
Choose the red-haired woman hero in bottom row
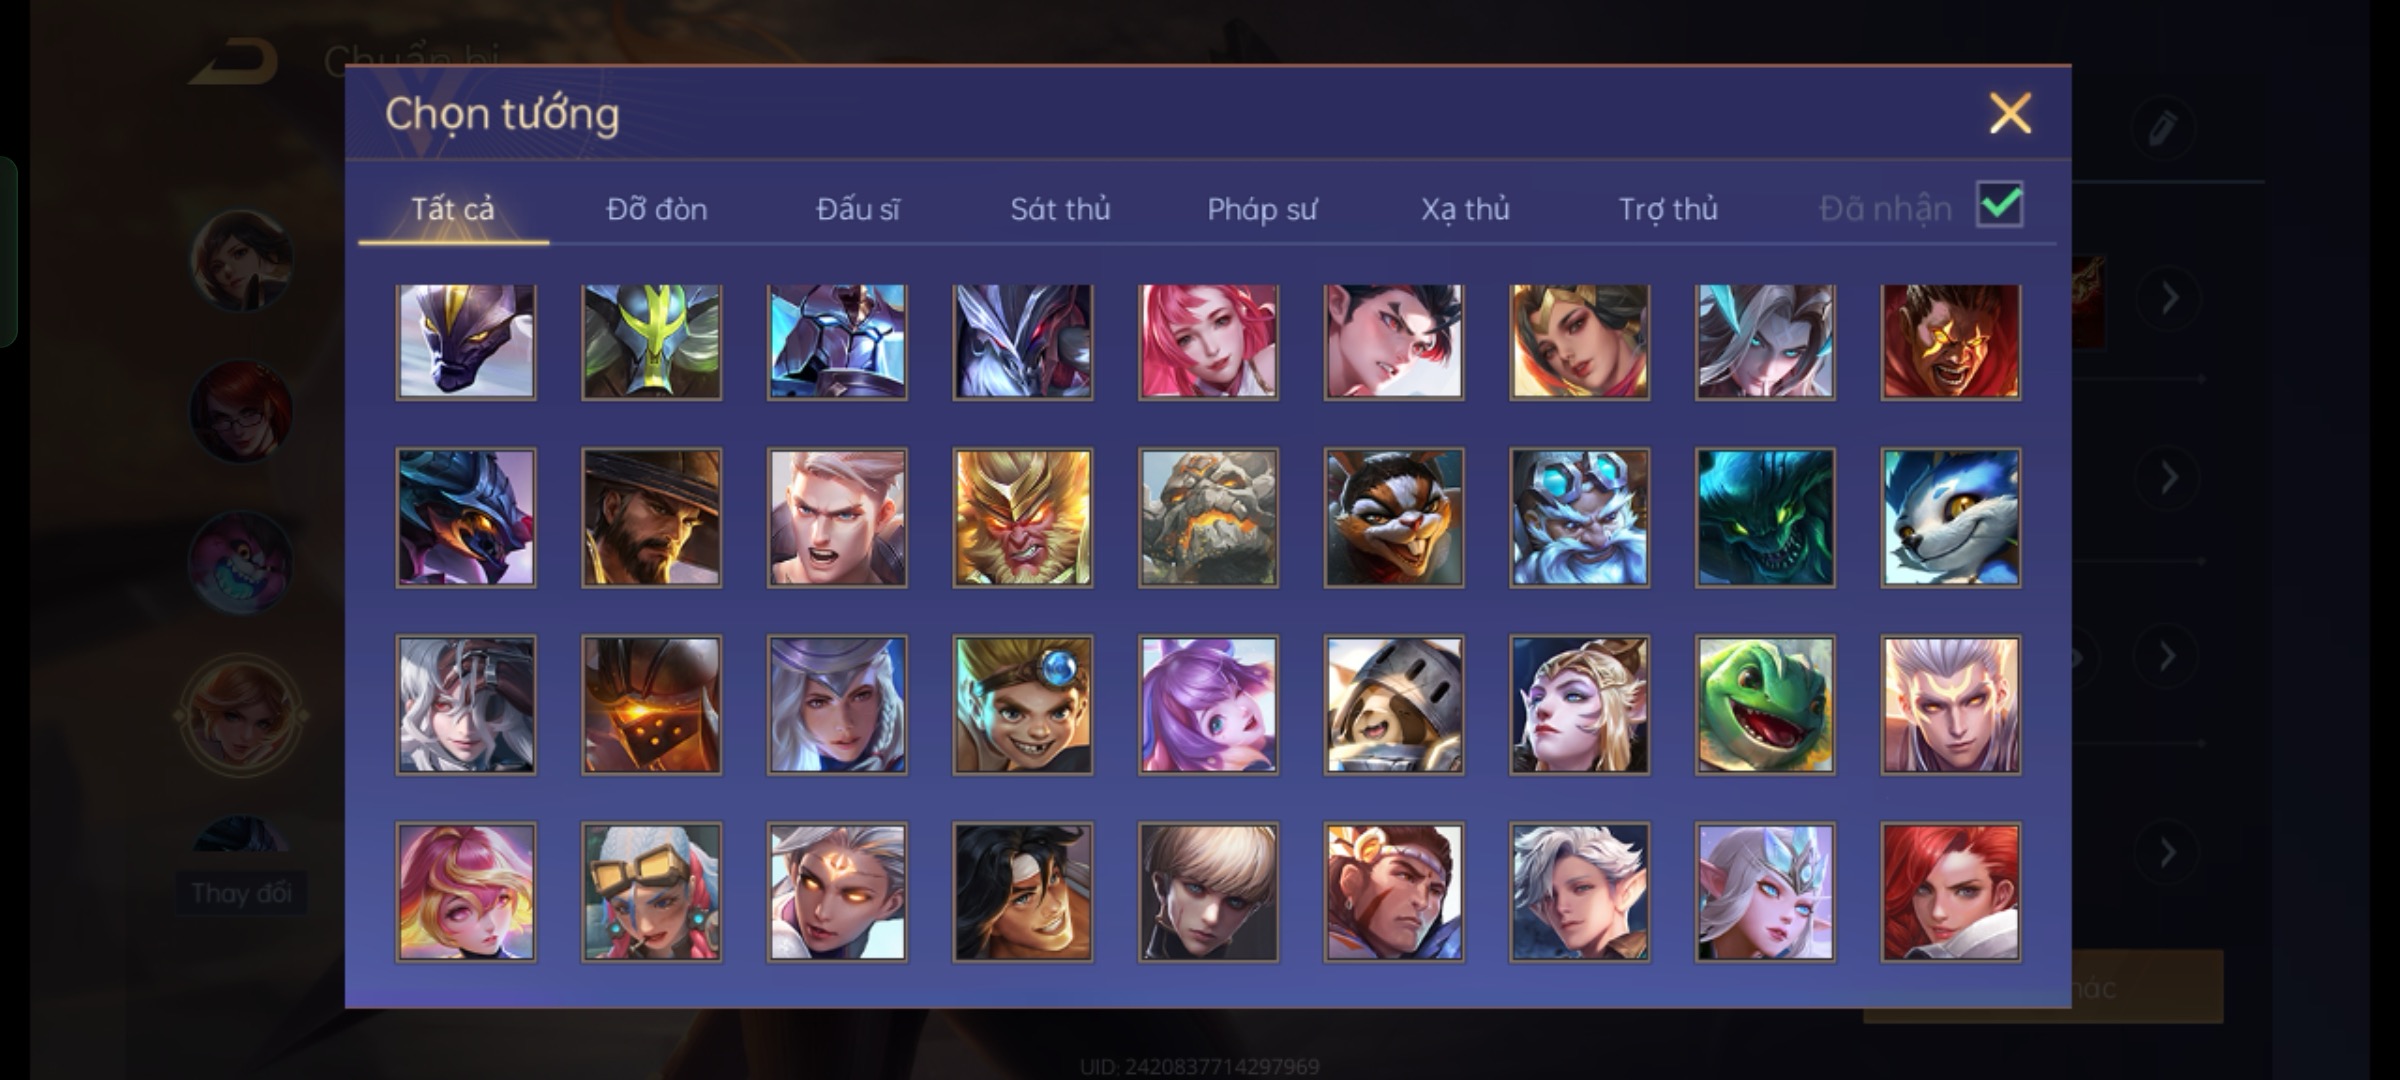1950,892
